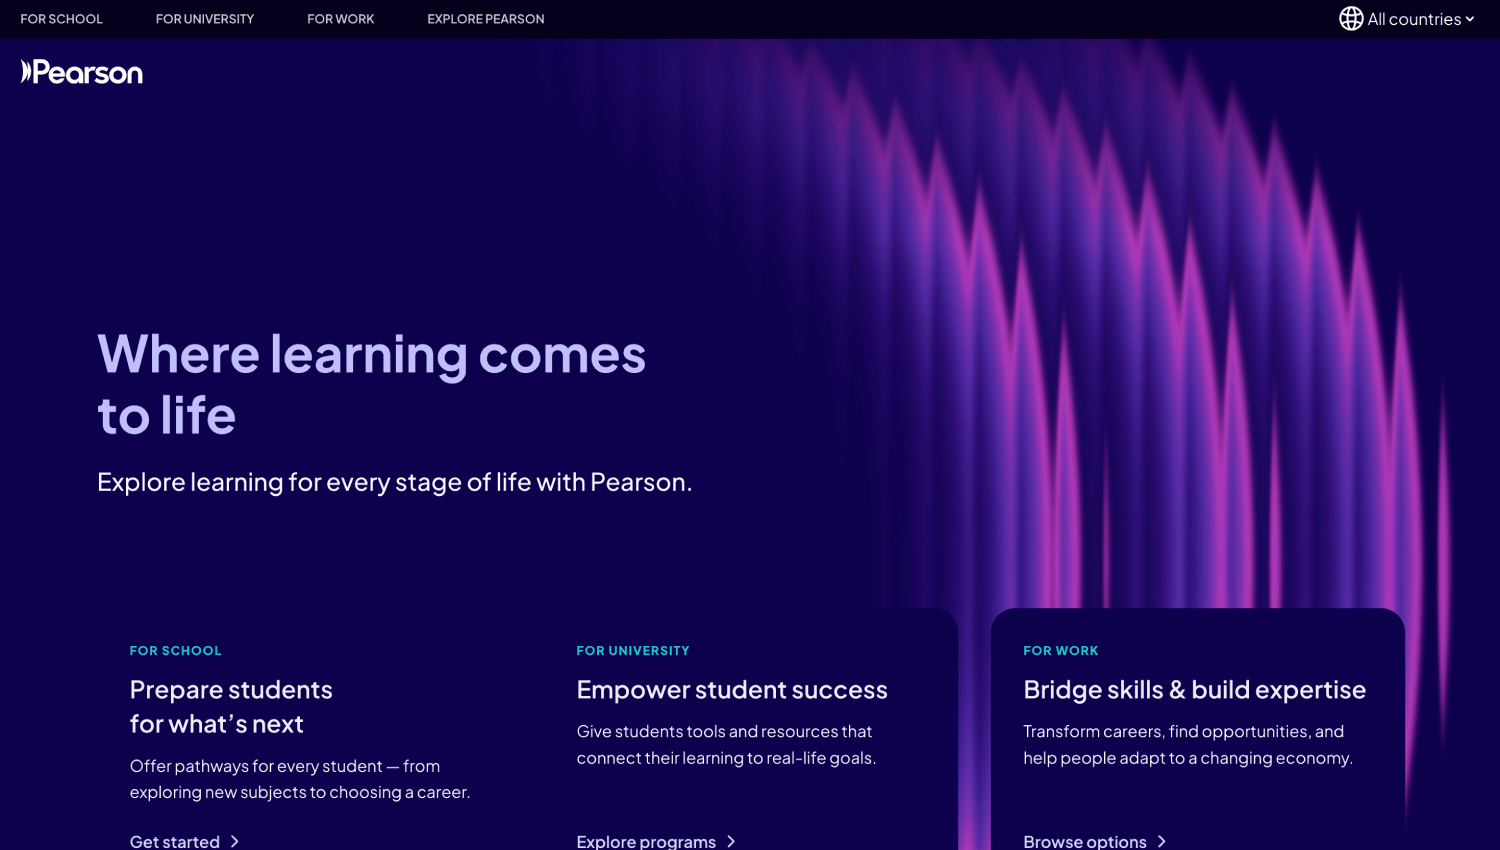Click the arrow icon next to Browse options
Screen dimensions: 1500x850
pos(1162,842)
